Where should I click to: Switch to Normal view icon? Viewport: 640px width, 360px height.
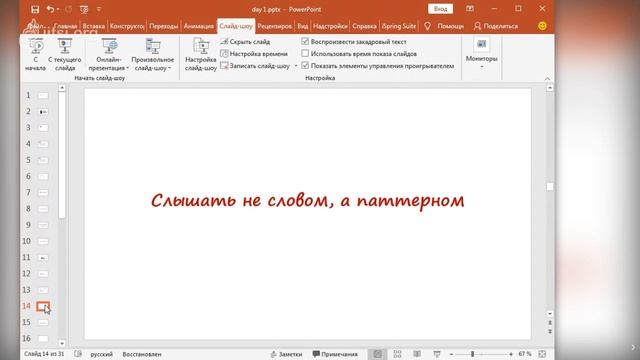378,354
